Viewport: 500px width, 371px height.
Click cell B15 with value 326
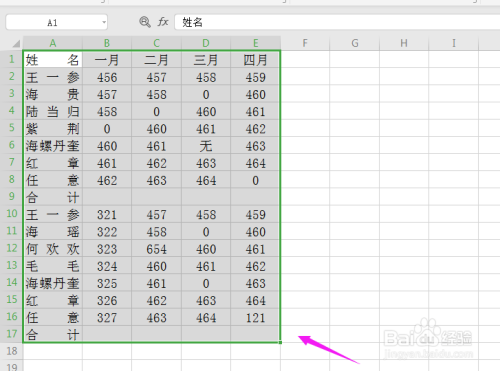tap(107, 300)
